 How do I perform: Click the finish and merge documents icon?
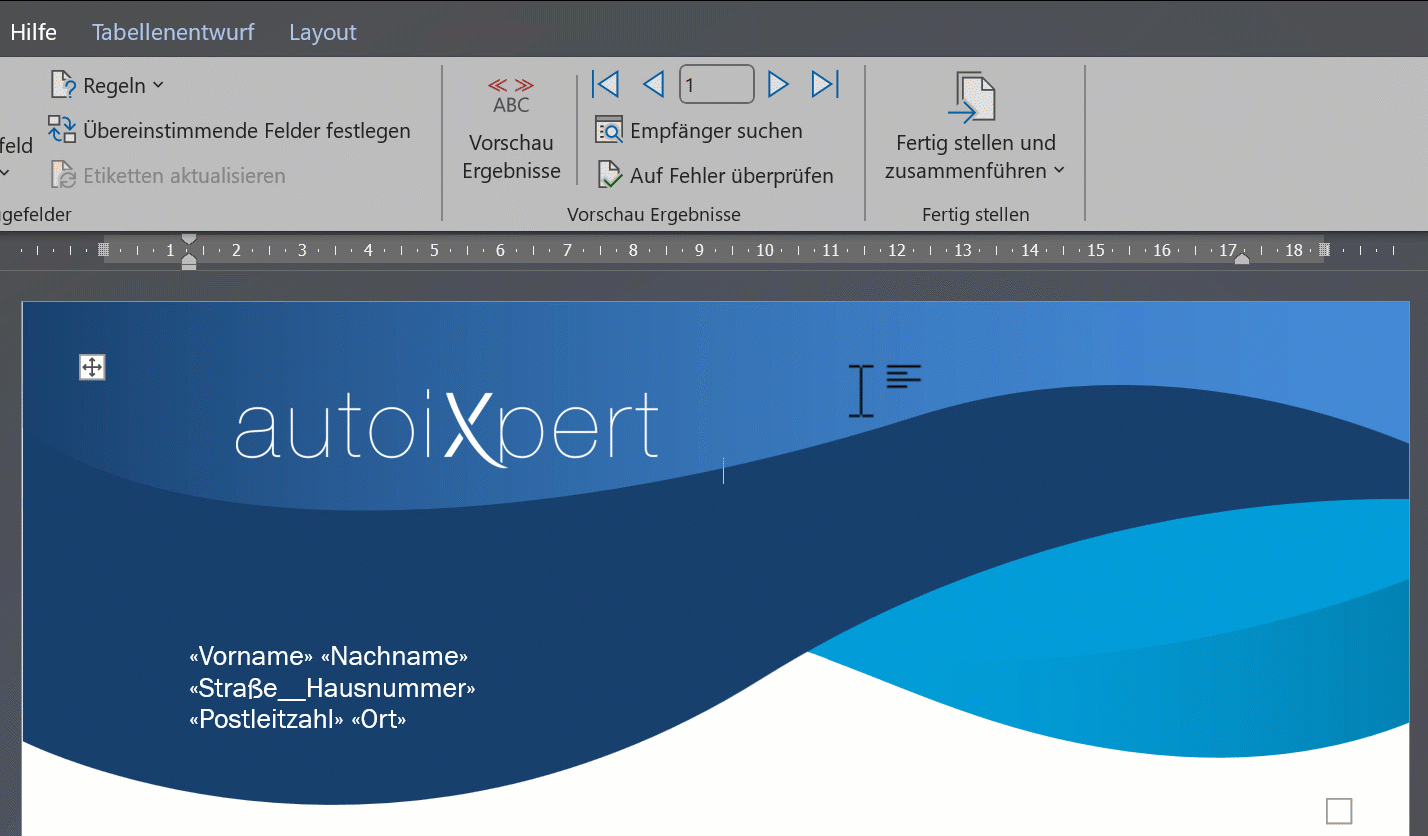click(975, 97)
